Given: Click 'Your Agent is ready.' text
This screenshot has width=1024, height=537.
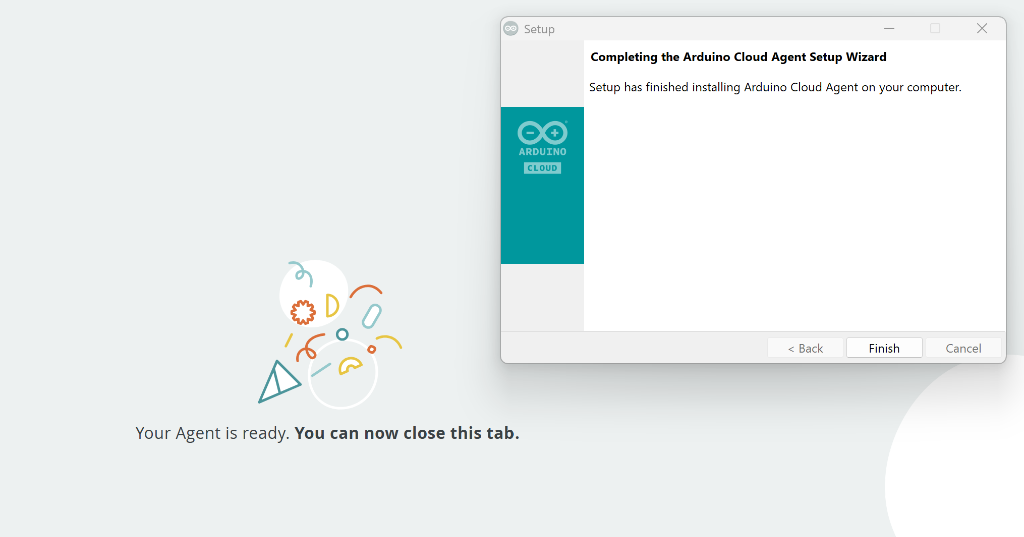Looking at the screenshot, I should [x=212, y=433].
